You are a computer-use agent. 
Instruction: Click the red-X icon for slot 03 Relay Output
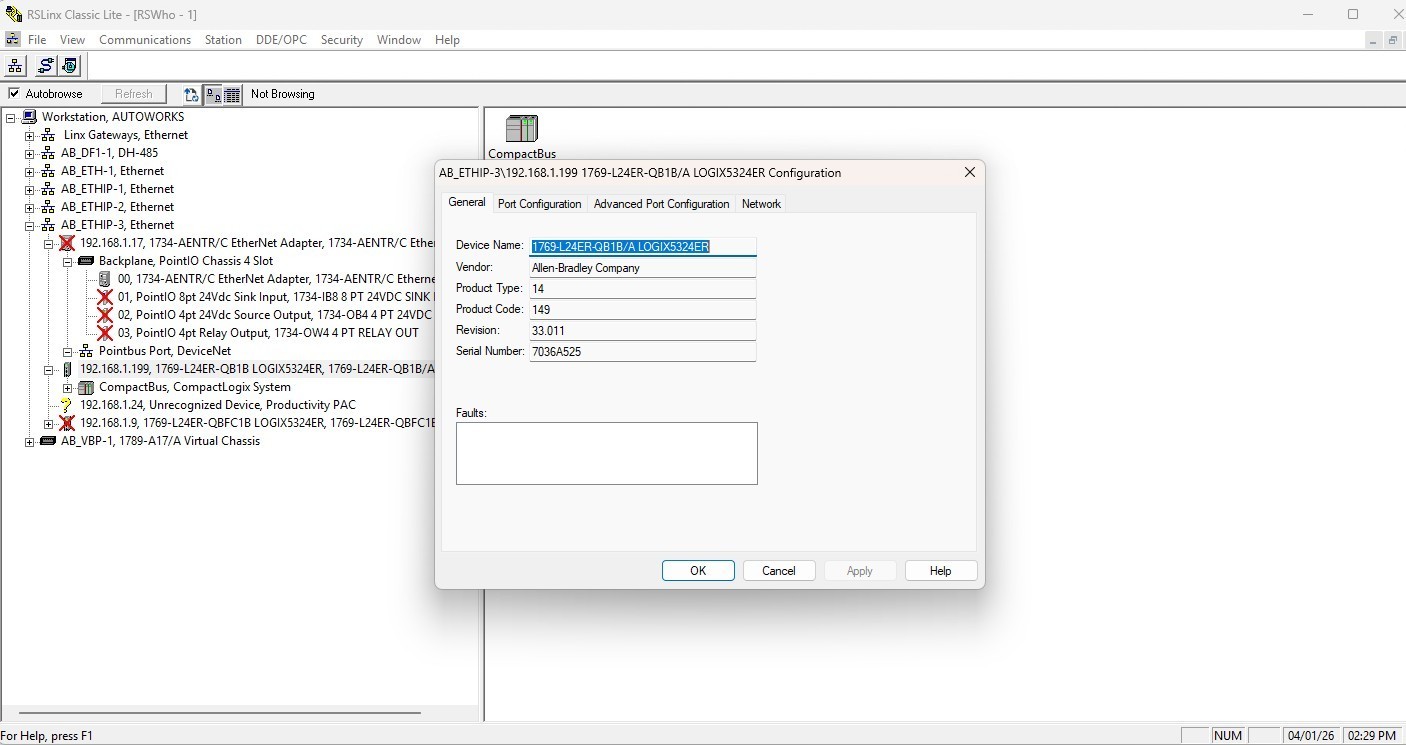105,333
